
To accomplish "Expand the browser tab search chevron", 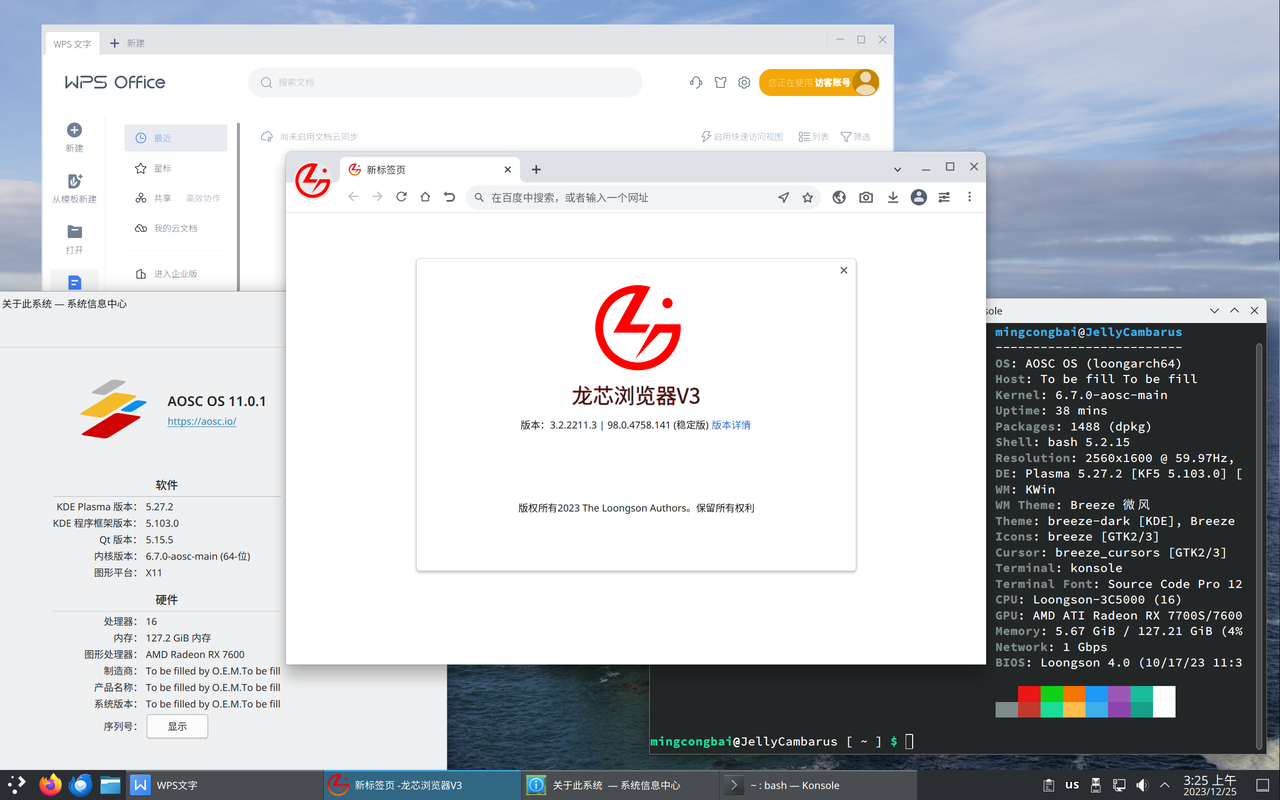I will [898, 169].
